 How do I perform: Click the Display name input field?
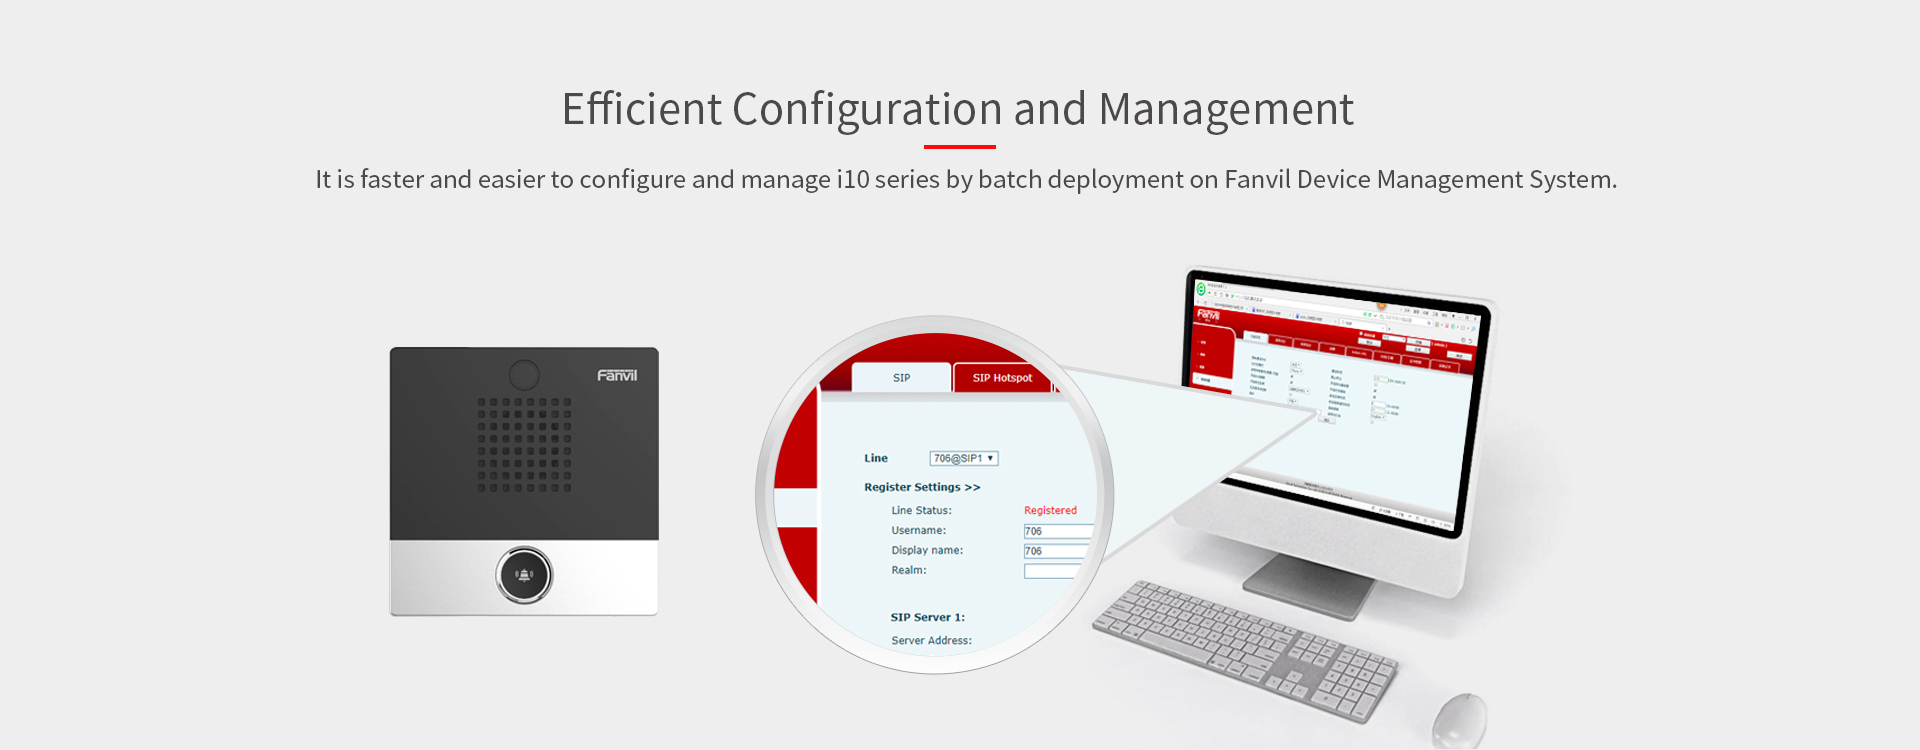pyautogui.click(x=1056, y=552)
